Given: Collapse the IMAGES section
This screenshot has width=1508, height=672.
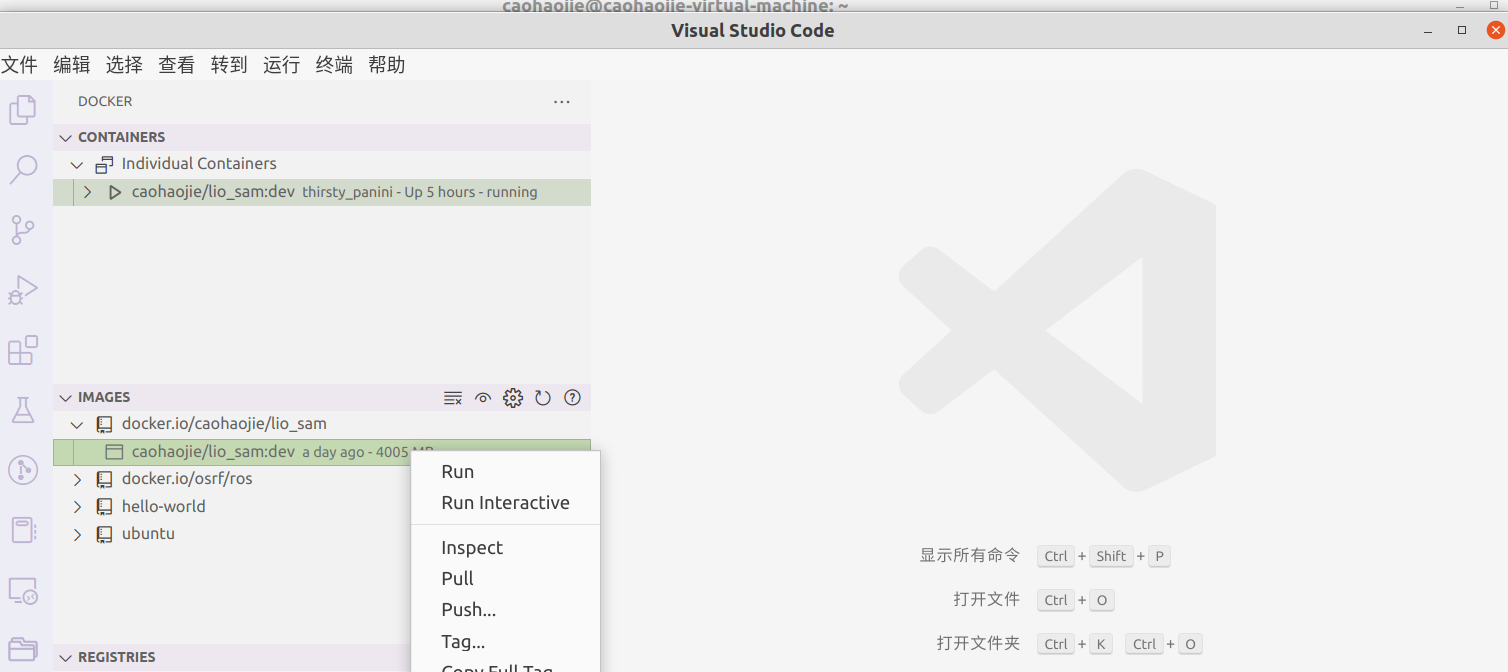Looking at the screenshot, I should coord(66,397).
